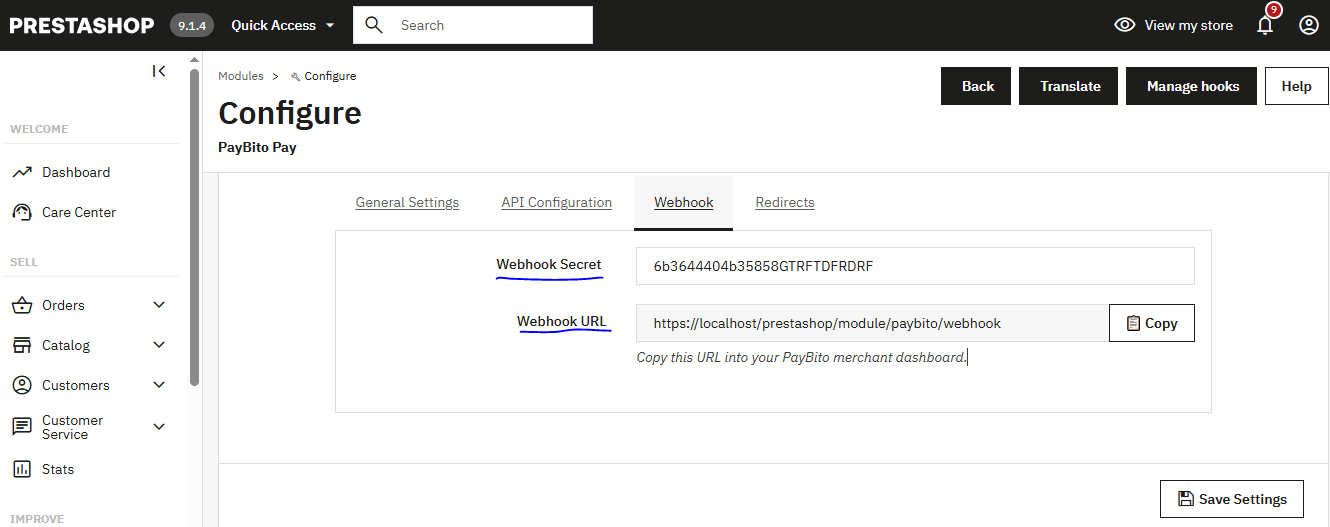
Task: Click the clipboard icon on Copy button
Action: point(1133,323)
